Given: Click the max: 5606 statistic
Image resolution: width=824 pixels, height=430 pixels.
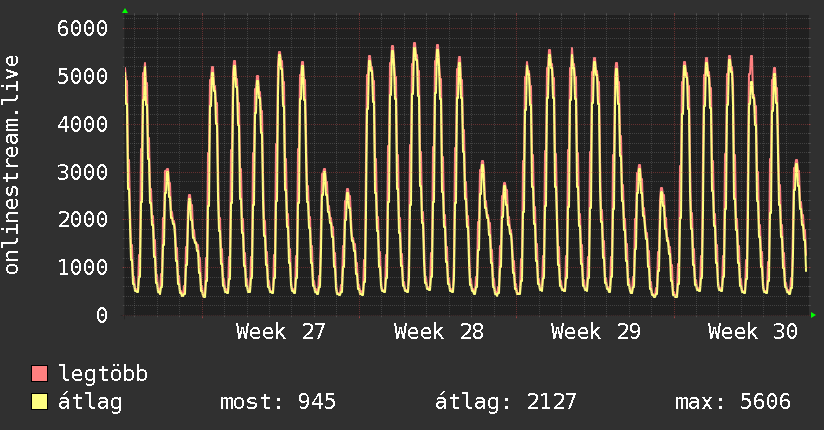Looking at the screenshot, I should pos(733,402).
